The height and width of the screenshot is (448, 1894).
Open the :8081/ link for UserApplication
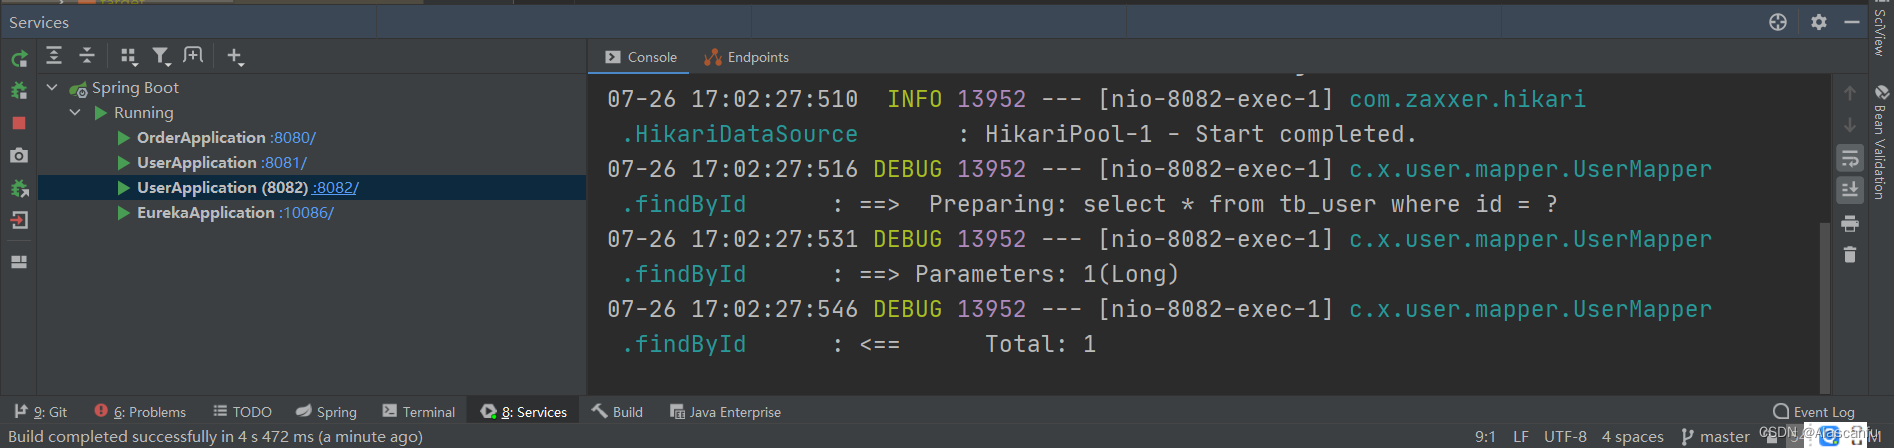(x=284, y=163)
